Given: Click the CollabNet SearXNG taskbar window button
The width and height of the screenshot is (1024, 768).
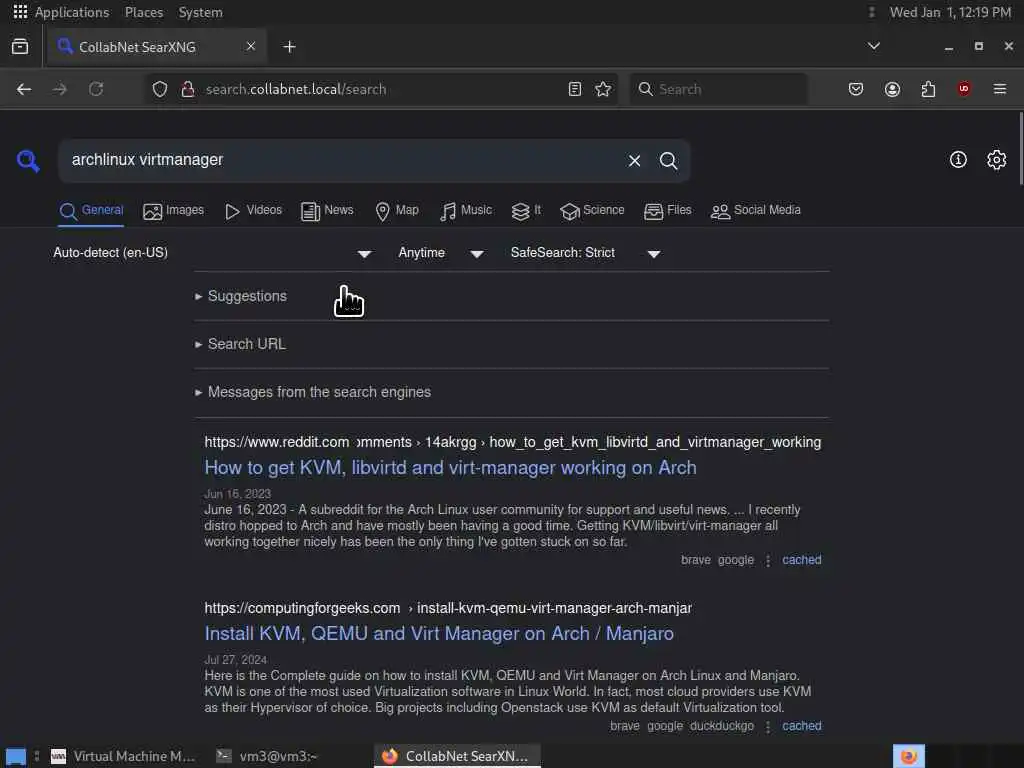Looking at the screenshot, I should pos(457,756).
